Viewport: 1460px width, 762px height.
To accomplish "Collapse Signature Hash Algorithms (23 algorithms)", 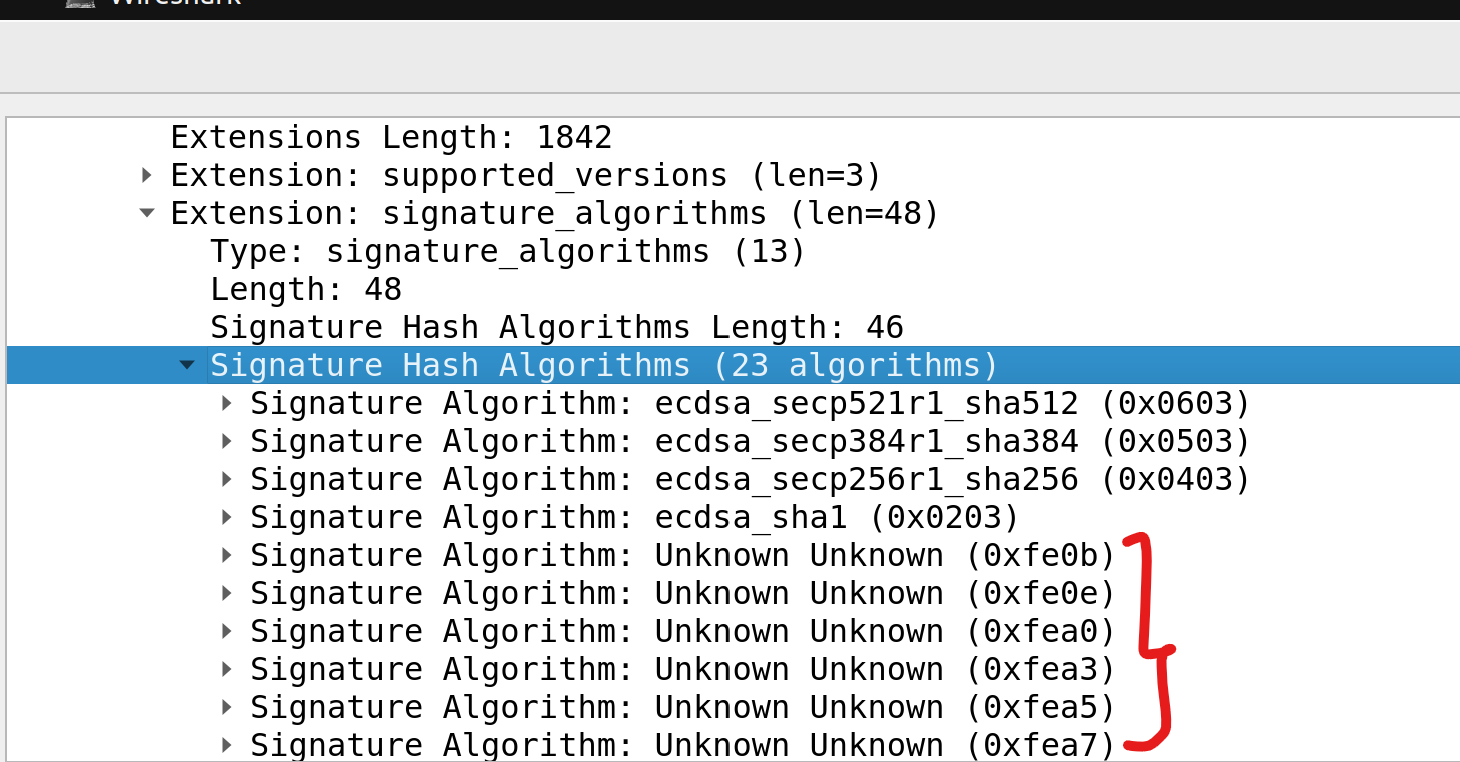I will (x=187, y=365).
